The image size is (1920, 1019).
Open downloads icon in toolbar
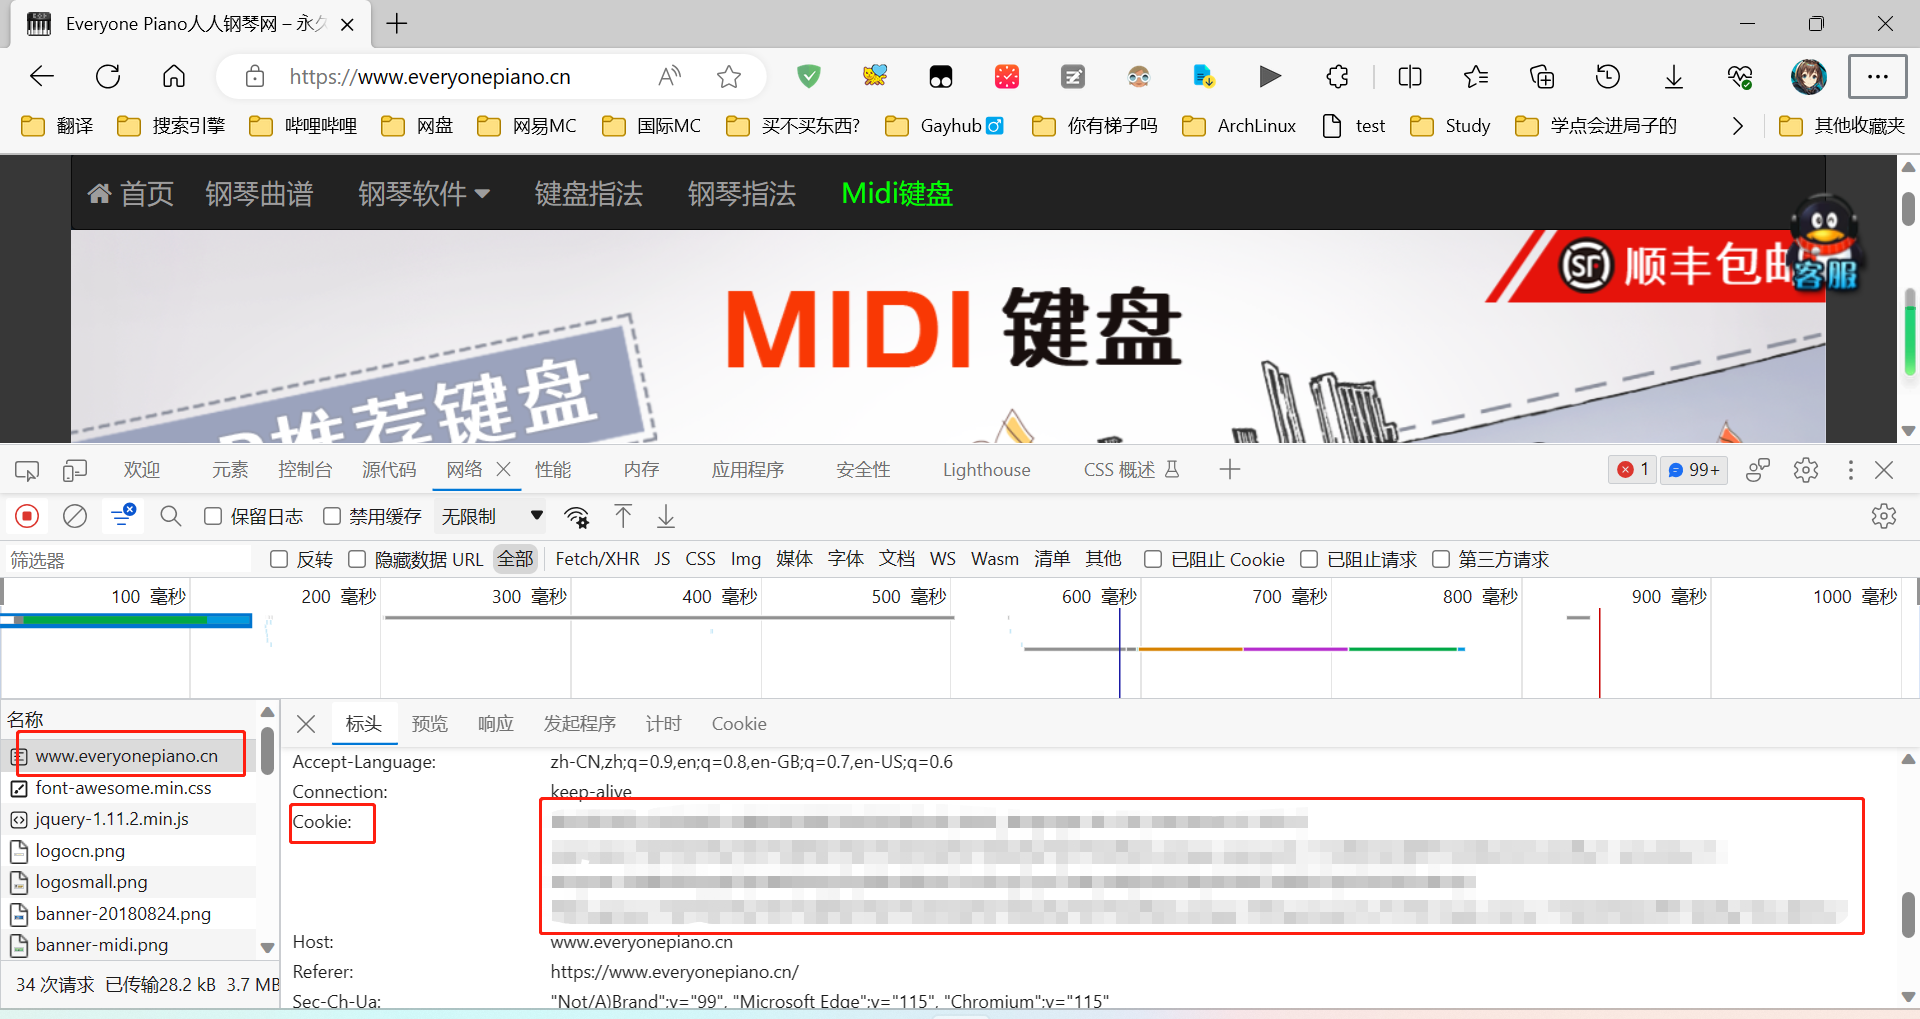pyautogui.click(x=1674, y=76)
